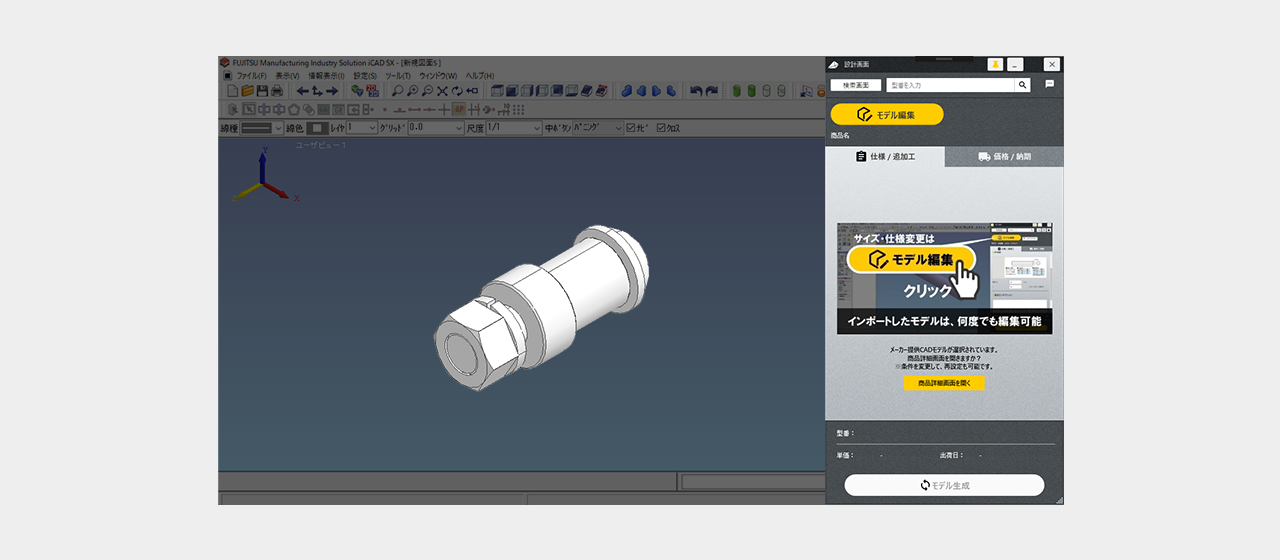Click the magnifier search icon in panel

click(1022, 86)
